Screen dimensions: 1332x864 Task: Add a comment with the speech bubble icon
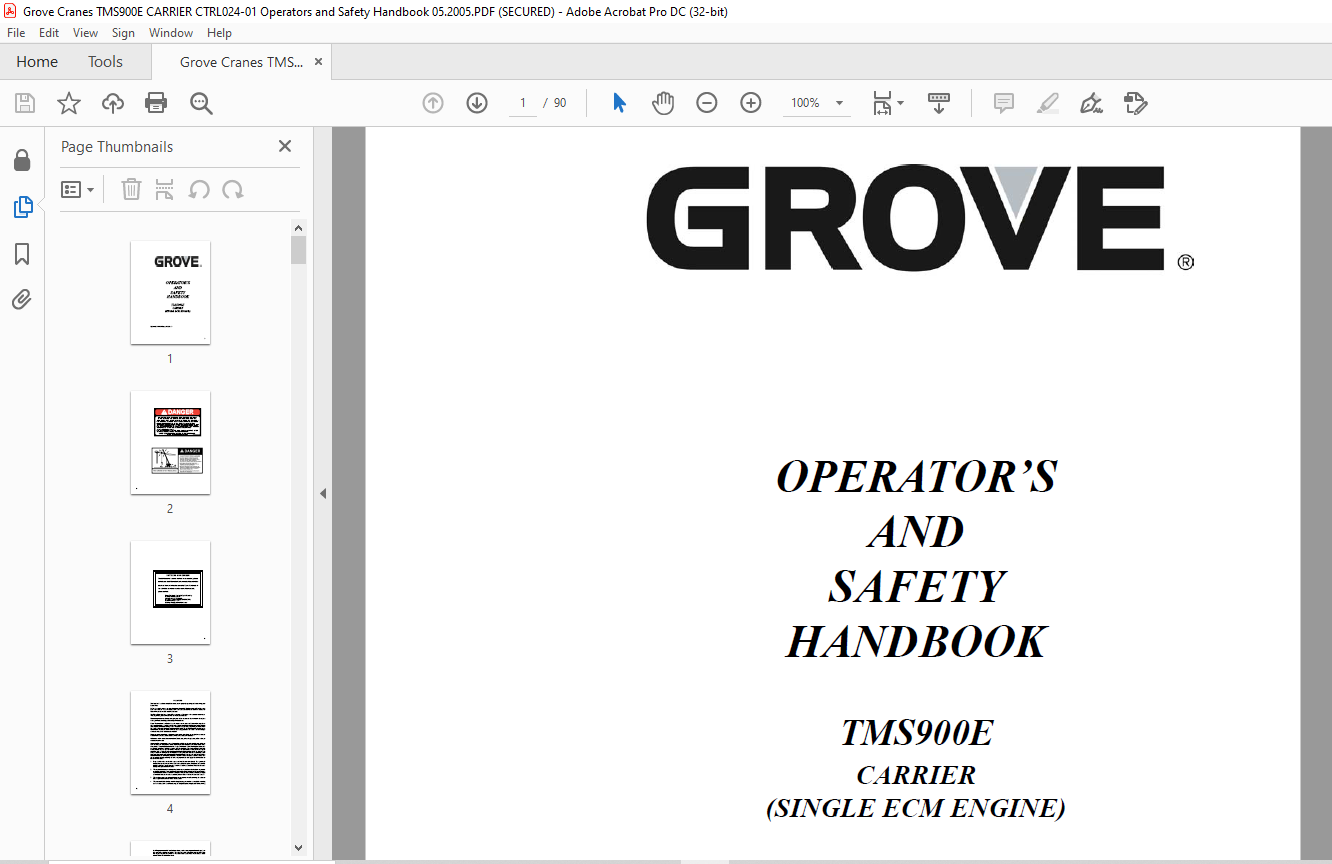pos(1004,103)
